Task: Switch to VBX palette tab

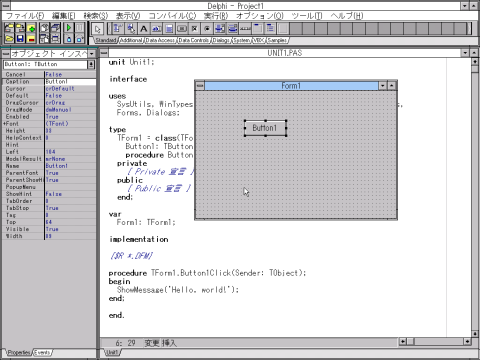Action: pyautogui.click(x=259, y=40)
